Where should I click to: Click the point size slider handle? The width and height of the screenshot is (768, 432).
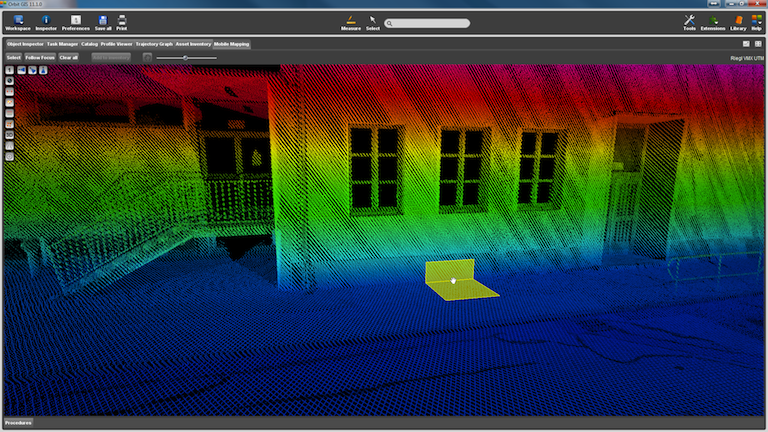(186, 58)
